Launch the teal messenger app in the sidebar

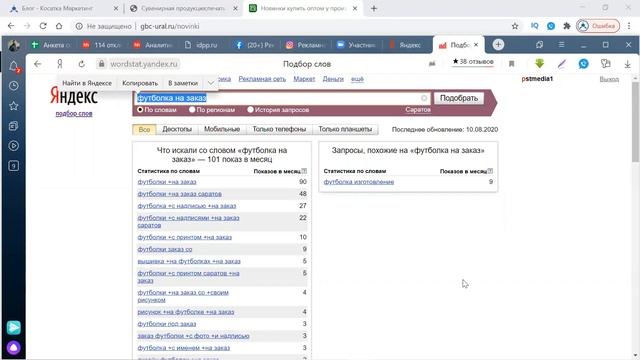[x=13, y=327]
